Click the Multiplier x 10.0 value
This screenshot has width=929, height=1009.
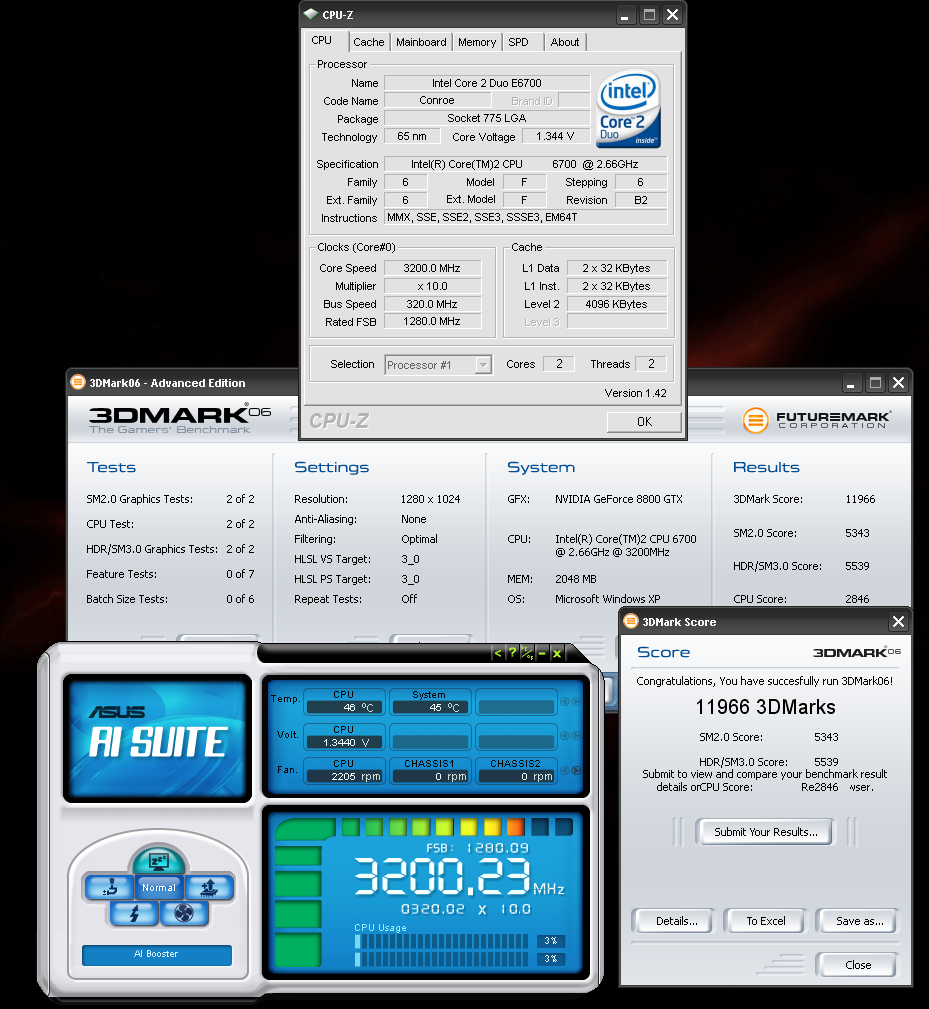pyautogui.click(x=432, y=286)
